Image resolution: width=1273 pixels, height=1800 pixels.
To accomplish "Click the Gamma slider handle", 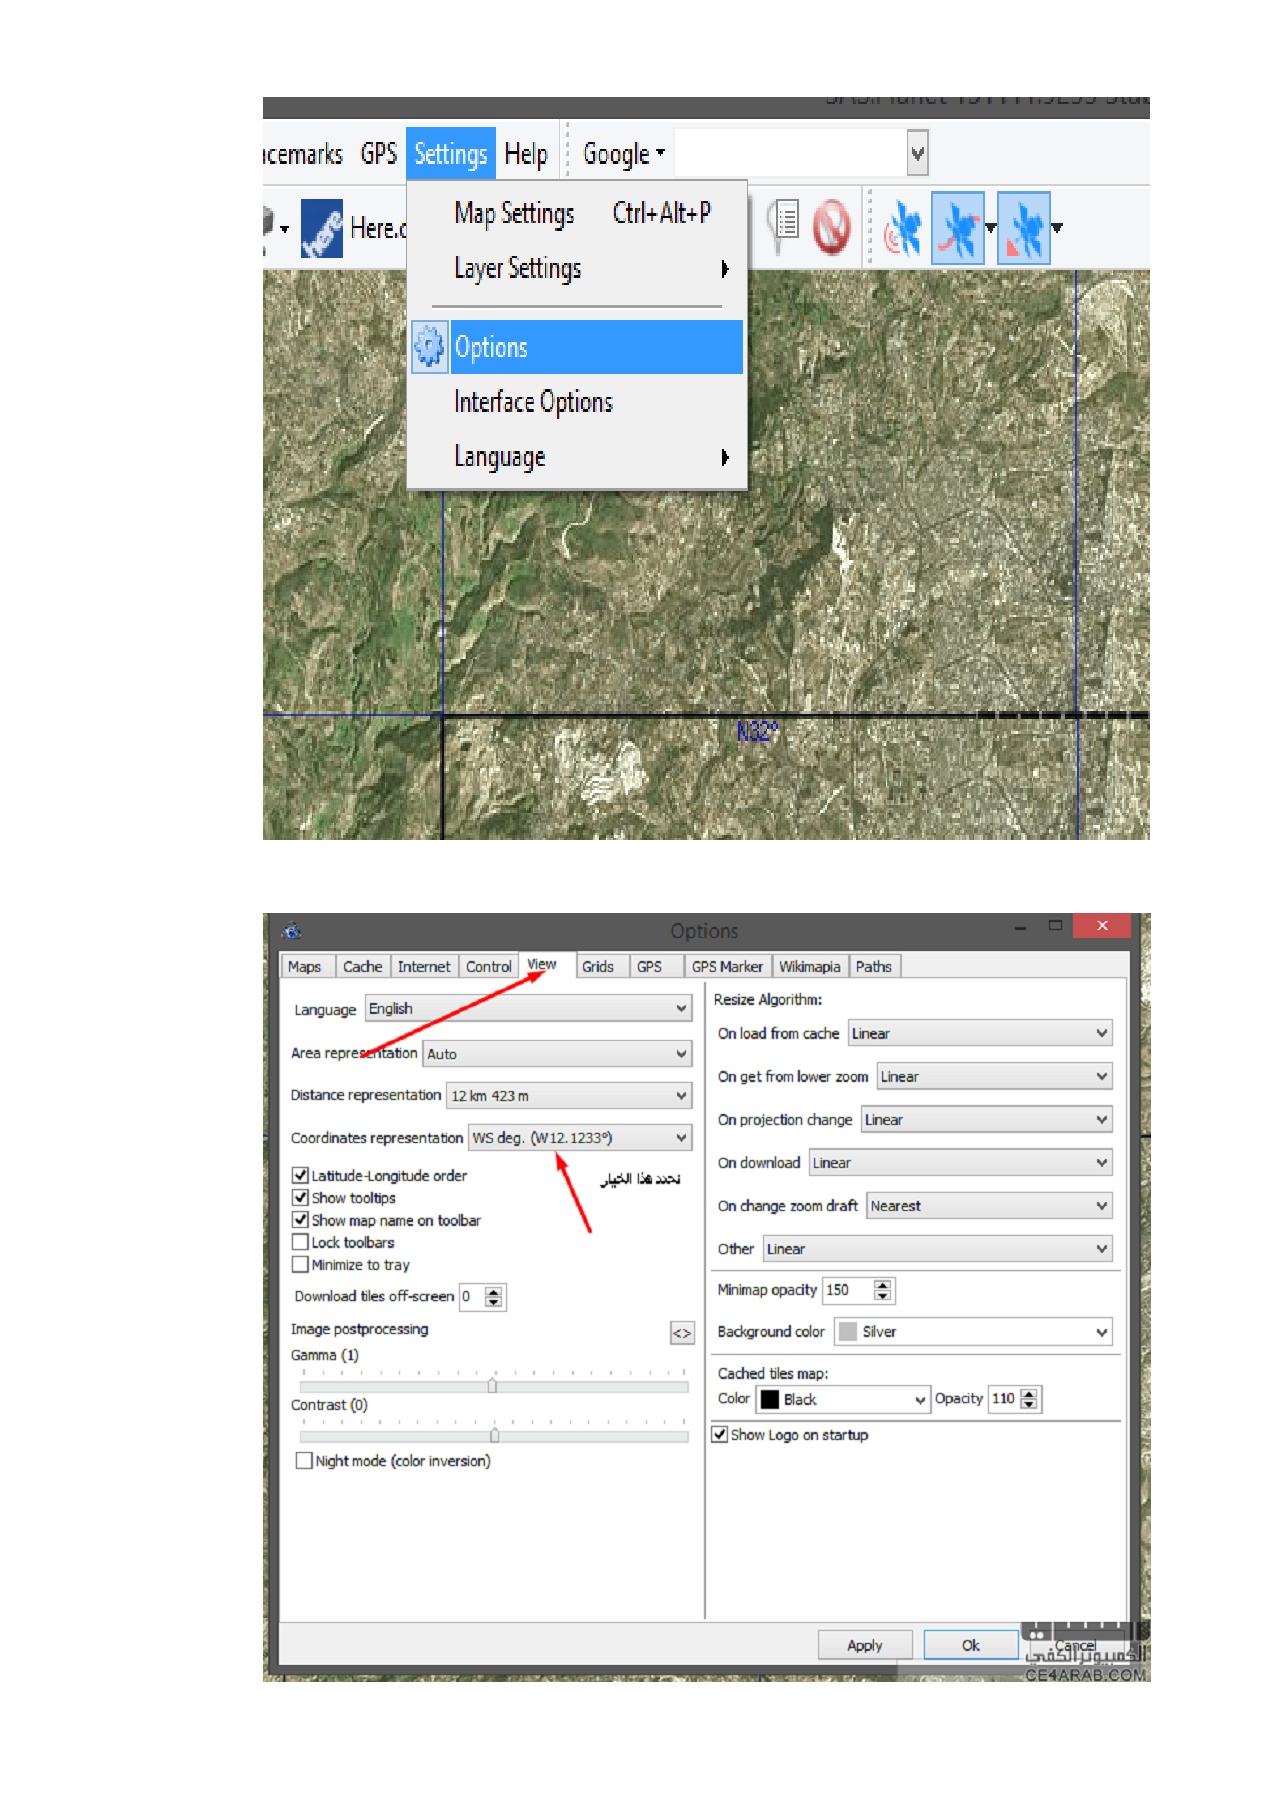I will tap(492, 1386).
